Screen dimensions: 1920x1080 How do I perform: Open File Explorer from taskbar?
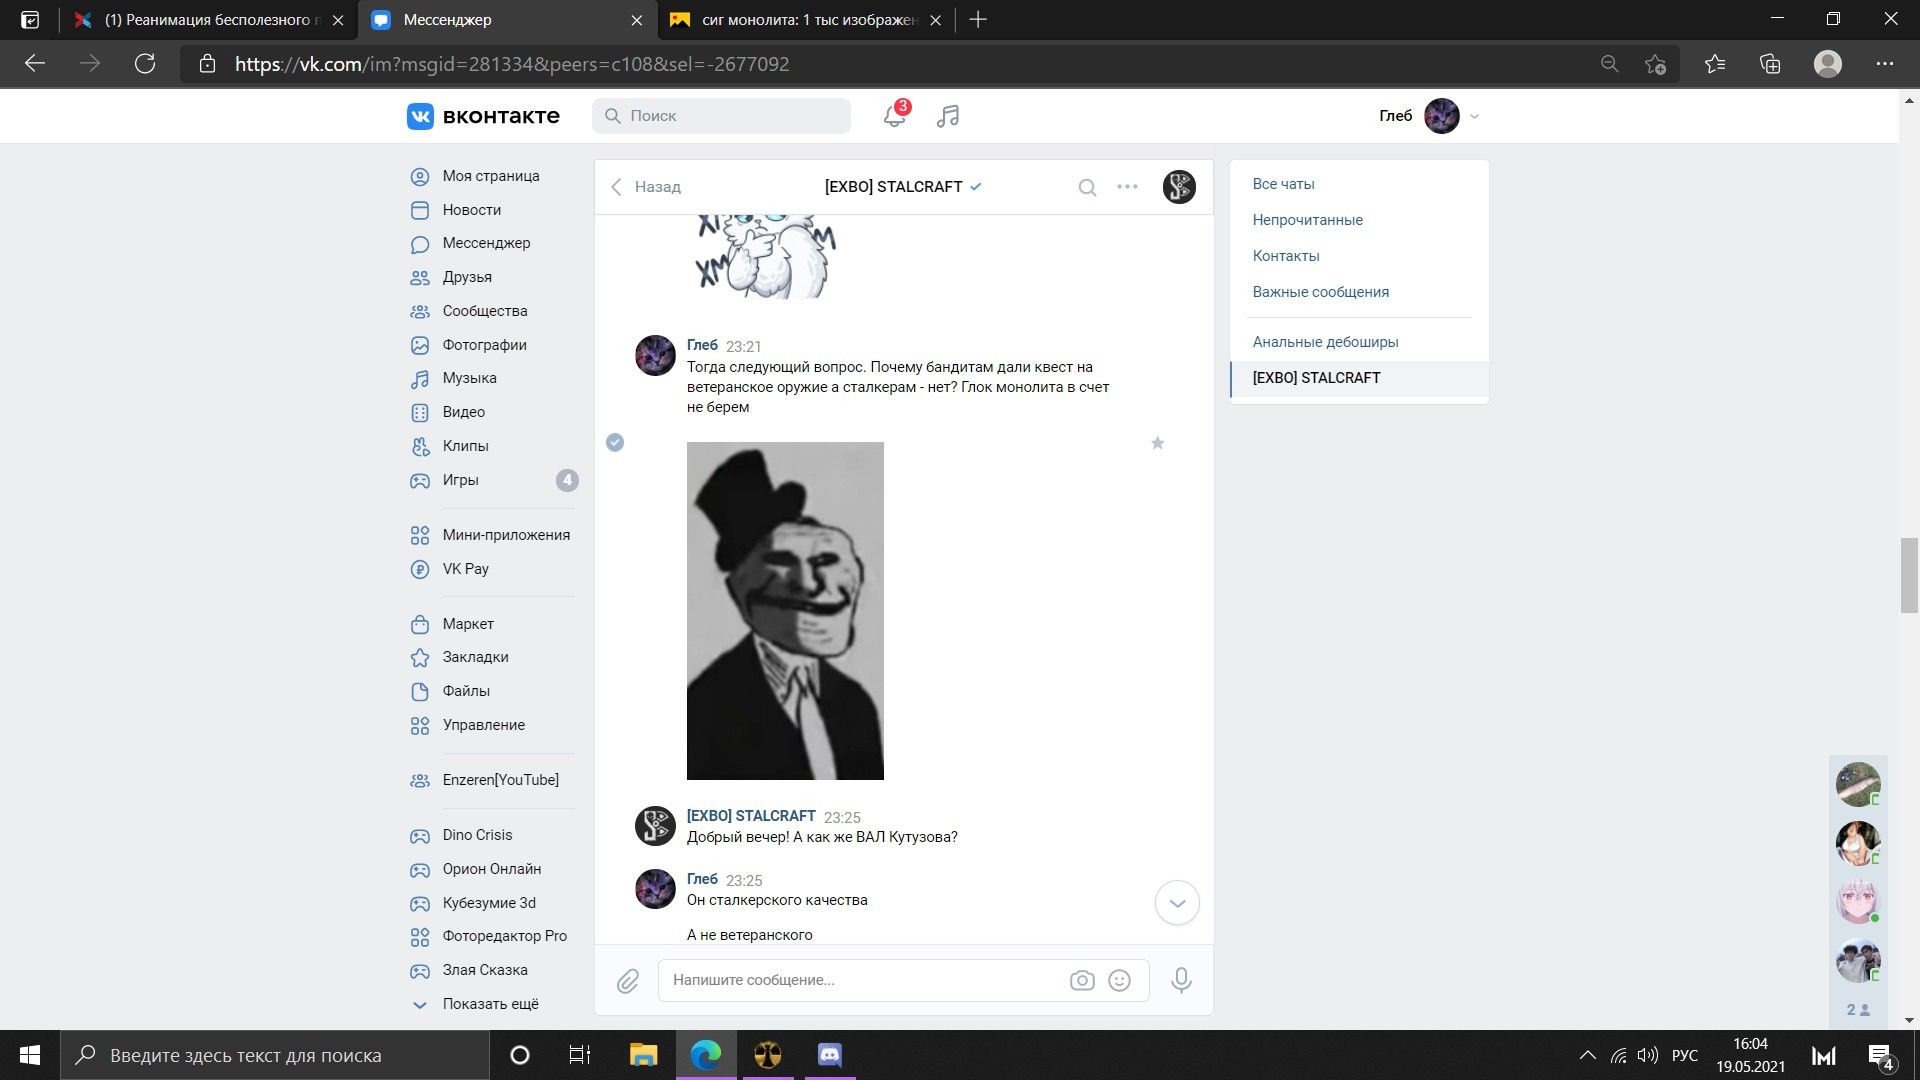pos(643,1055)
